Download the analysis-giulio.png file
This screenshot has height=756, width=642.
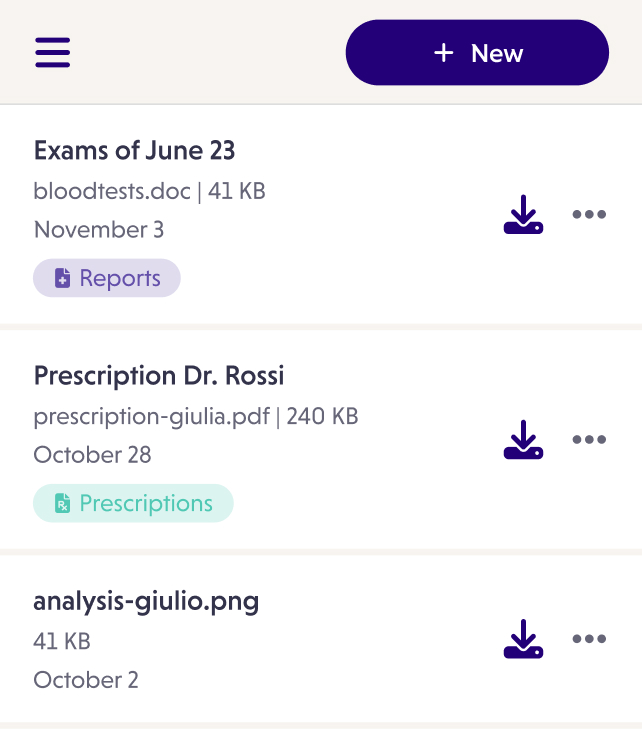pos(523,640)
